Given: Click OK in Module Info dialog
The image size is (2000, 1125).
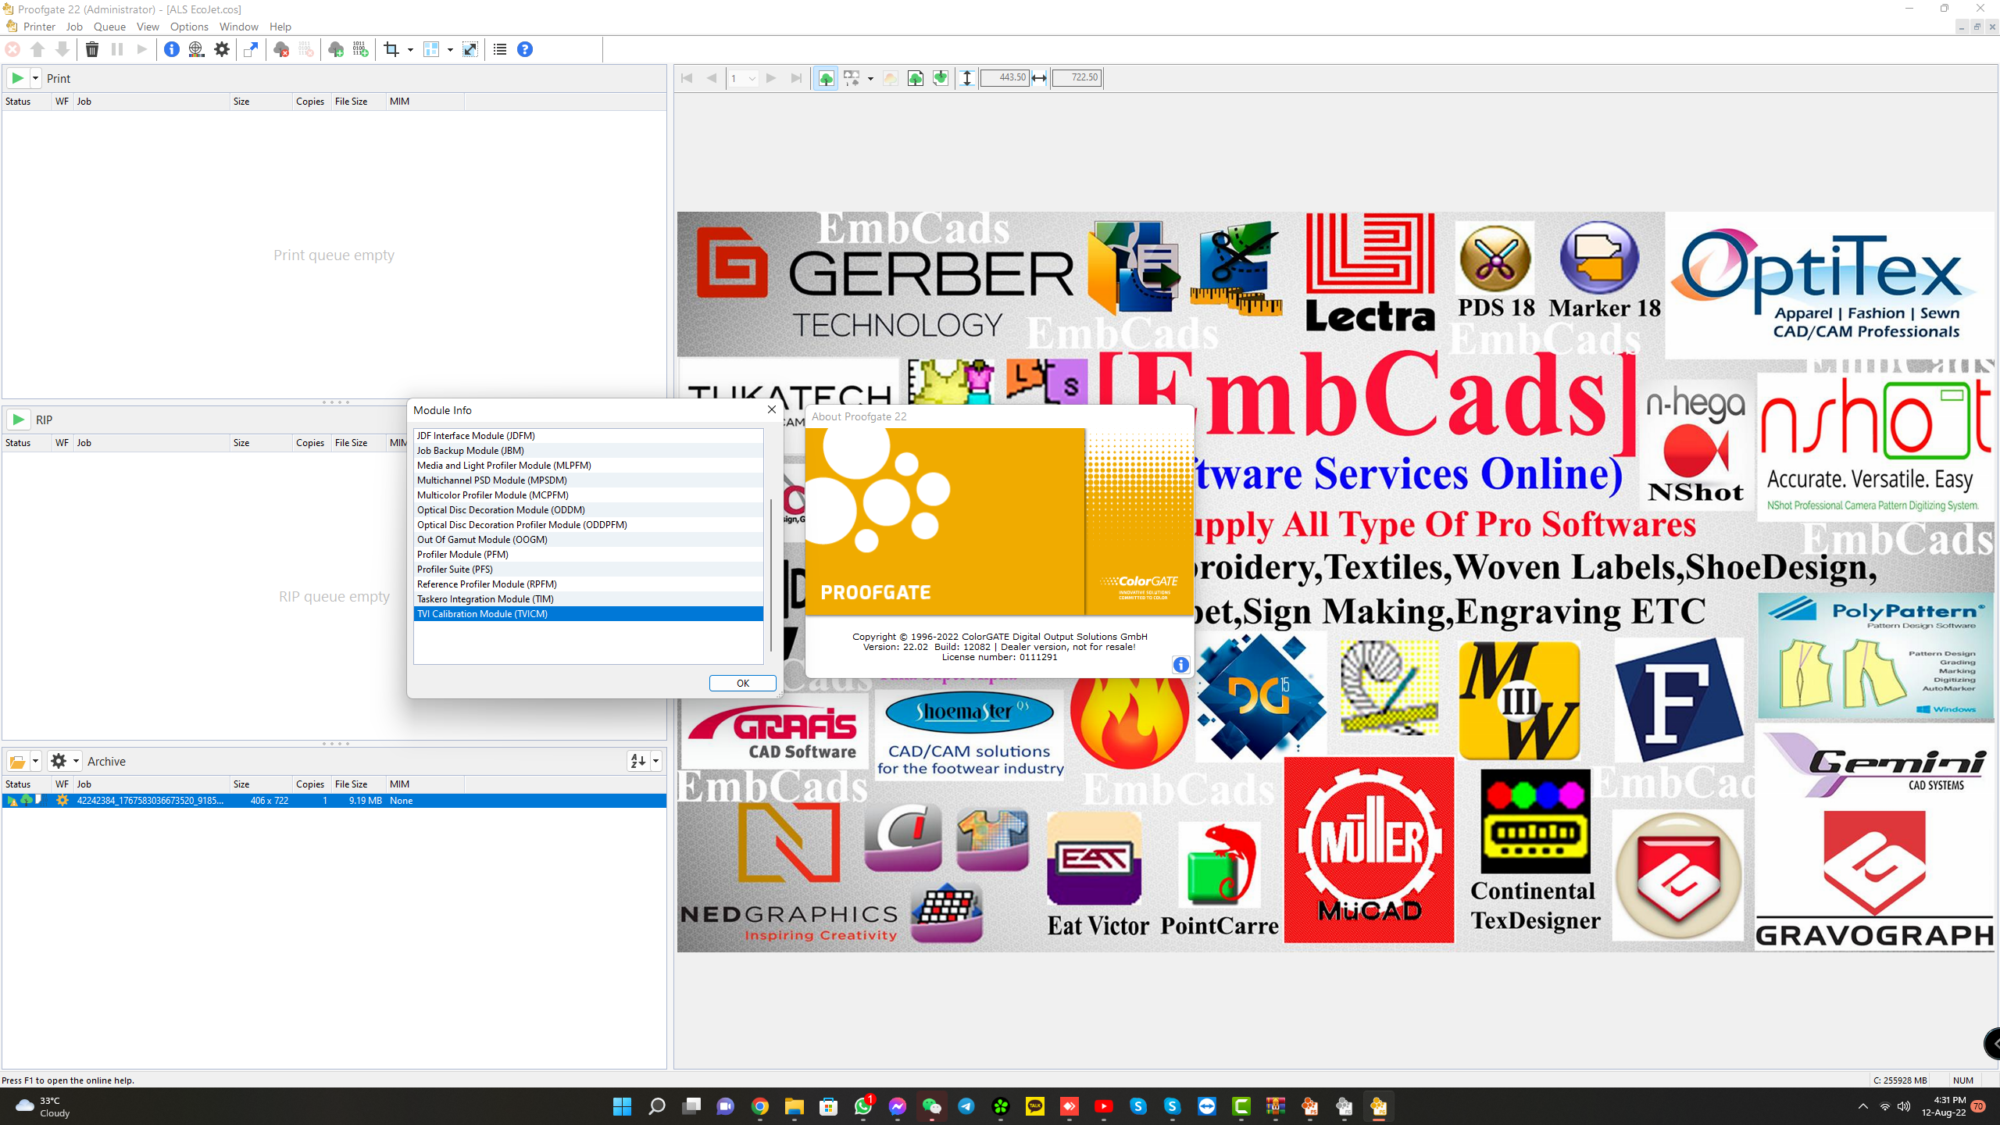Looking at the screenshot, I should pos(742,683).
